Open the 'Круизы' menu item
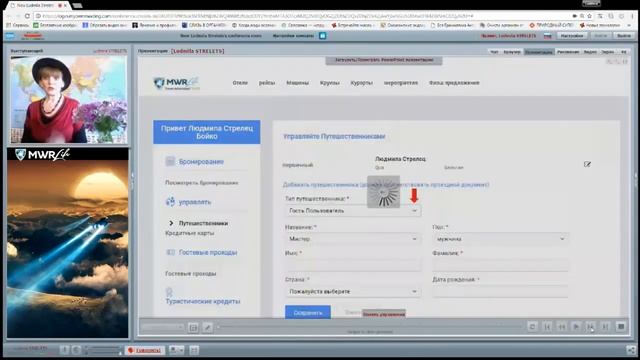The height and width of the screenshot is (360, 640). pos(330,83)
